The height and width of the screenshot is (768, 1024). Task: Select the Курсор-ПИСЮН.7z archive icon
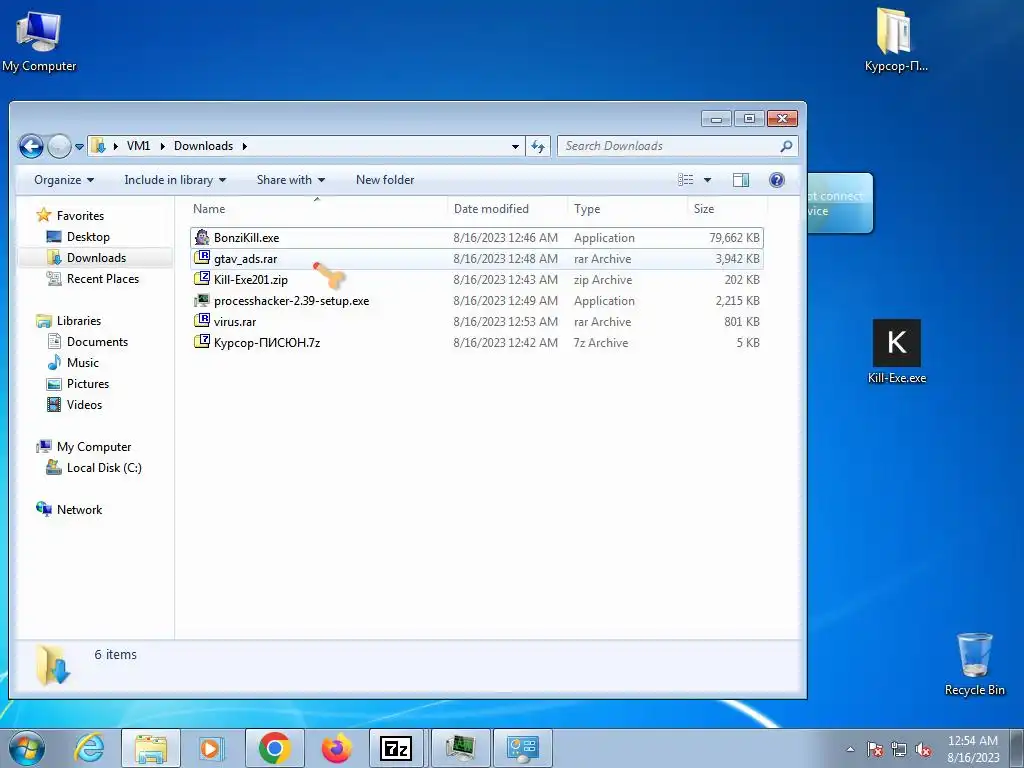point(202,342)
